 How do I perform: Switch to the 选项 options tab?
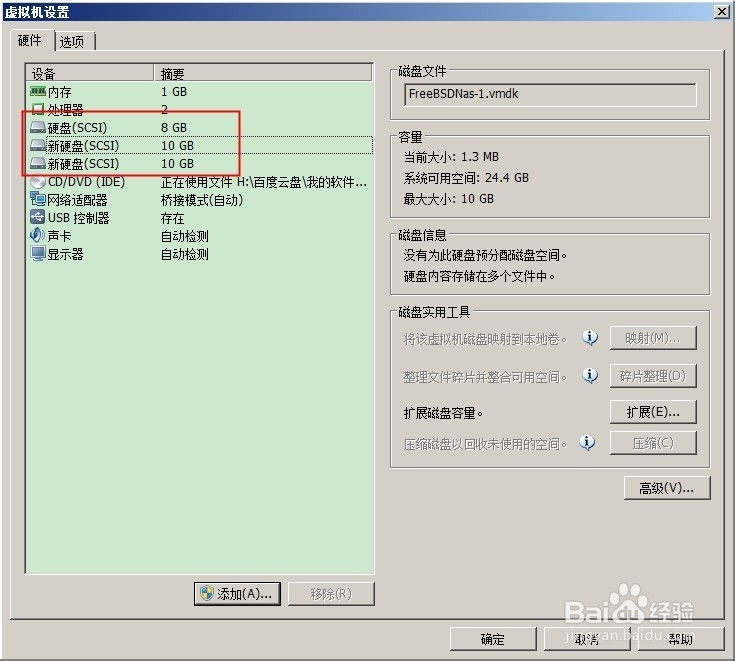point(74,42)
